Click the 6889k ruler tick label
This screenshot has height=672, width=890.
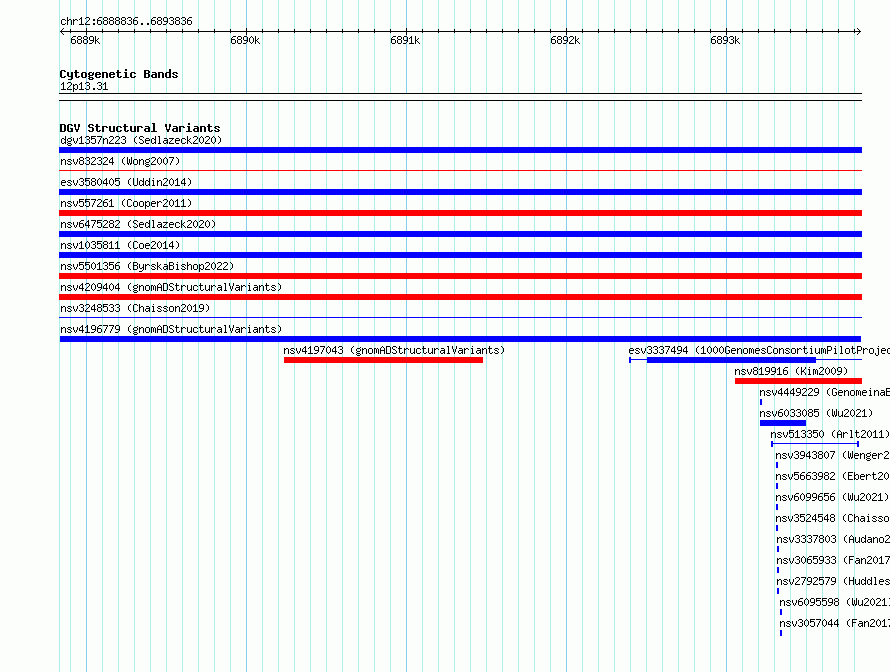(85, 40)
